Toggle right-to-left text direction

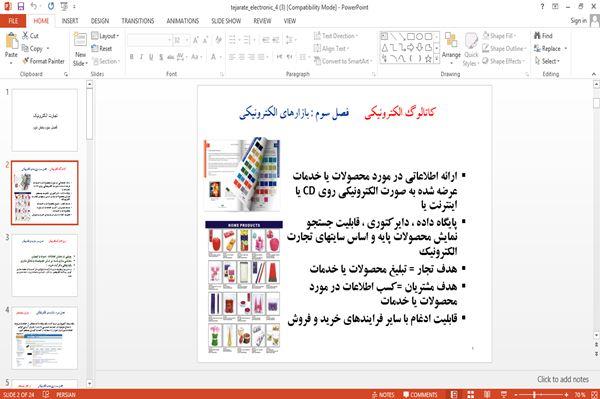pyautogui.click(x=290, y=57)
